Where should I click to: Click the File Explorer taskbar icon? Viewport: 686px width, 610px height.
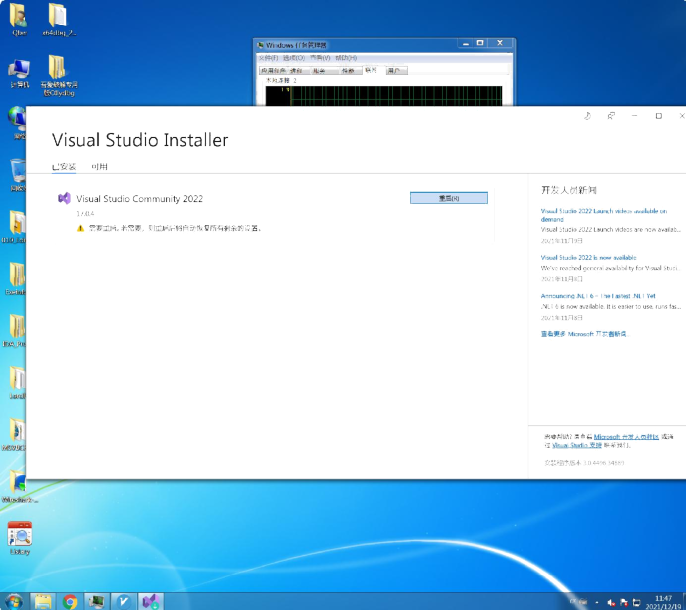(43, 601)
